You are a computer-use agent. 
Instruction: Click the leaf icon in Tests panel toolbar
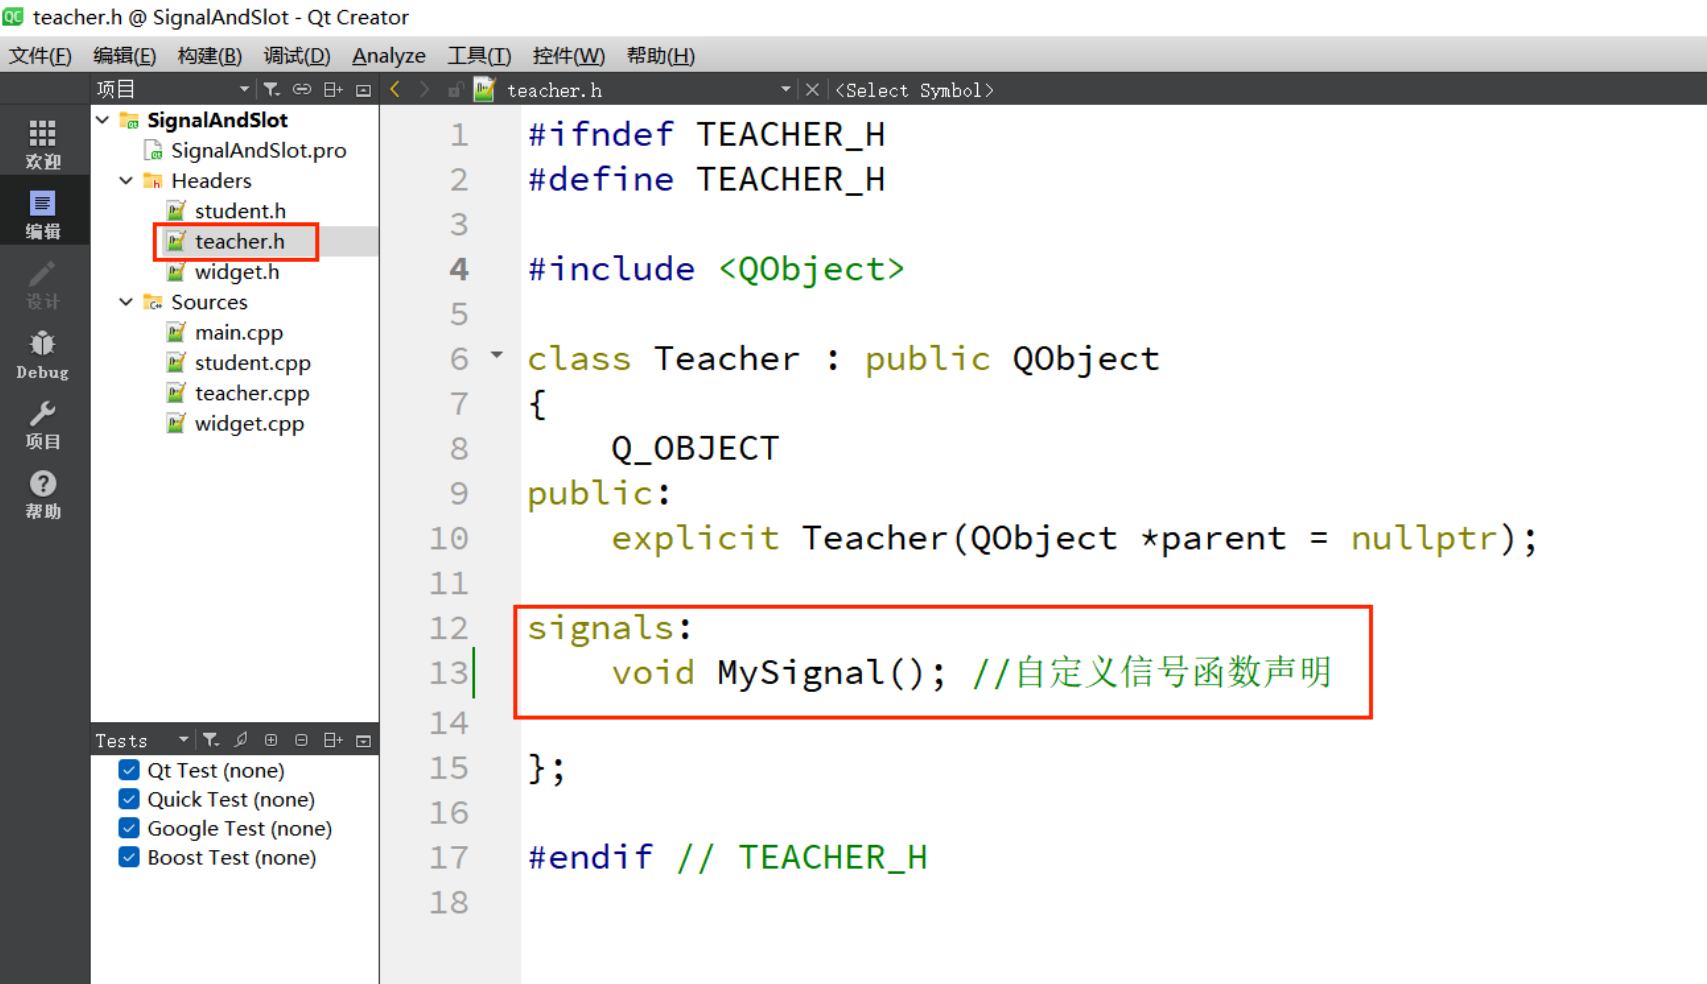tap(241, 740)
